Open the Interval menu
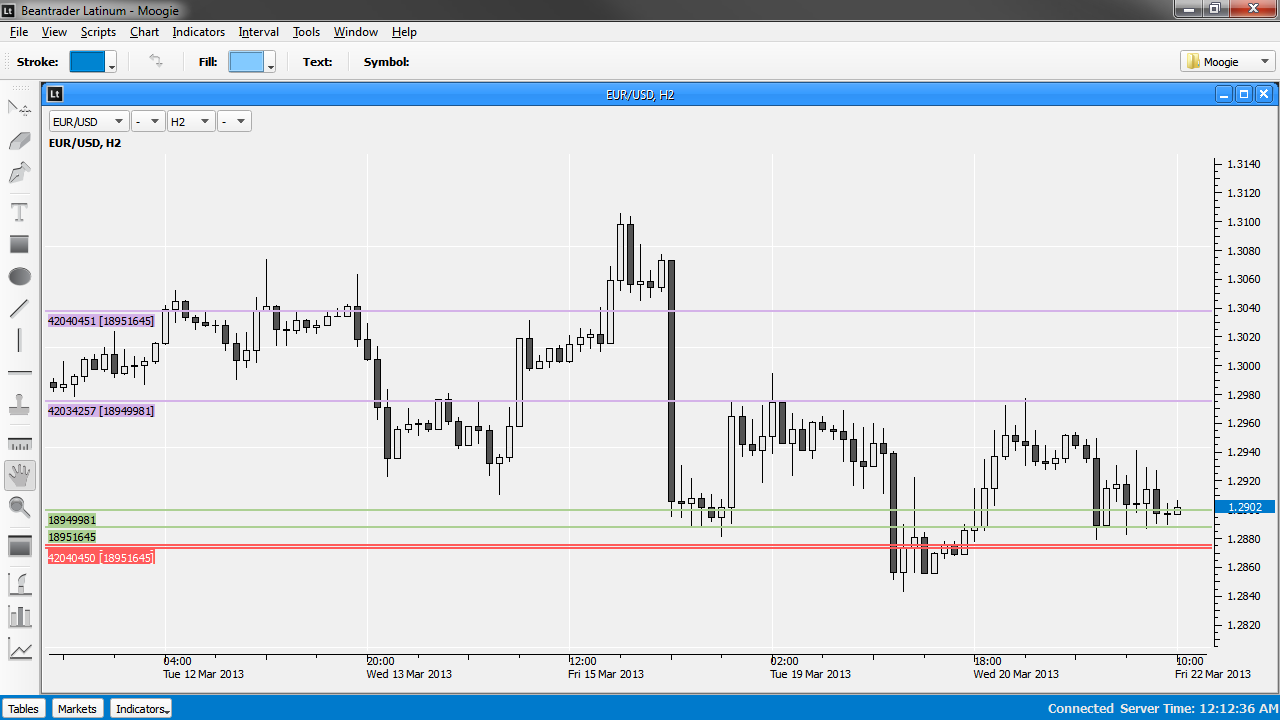This screenshot has width=1280, height=720. pos(259,32)
